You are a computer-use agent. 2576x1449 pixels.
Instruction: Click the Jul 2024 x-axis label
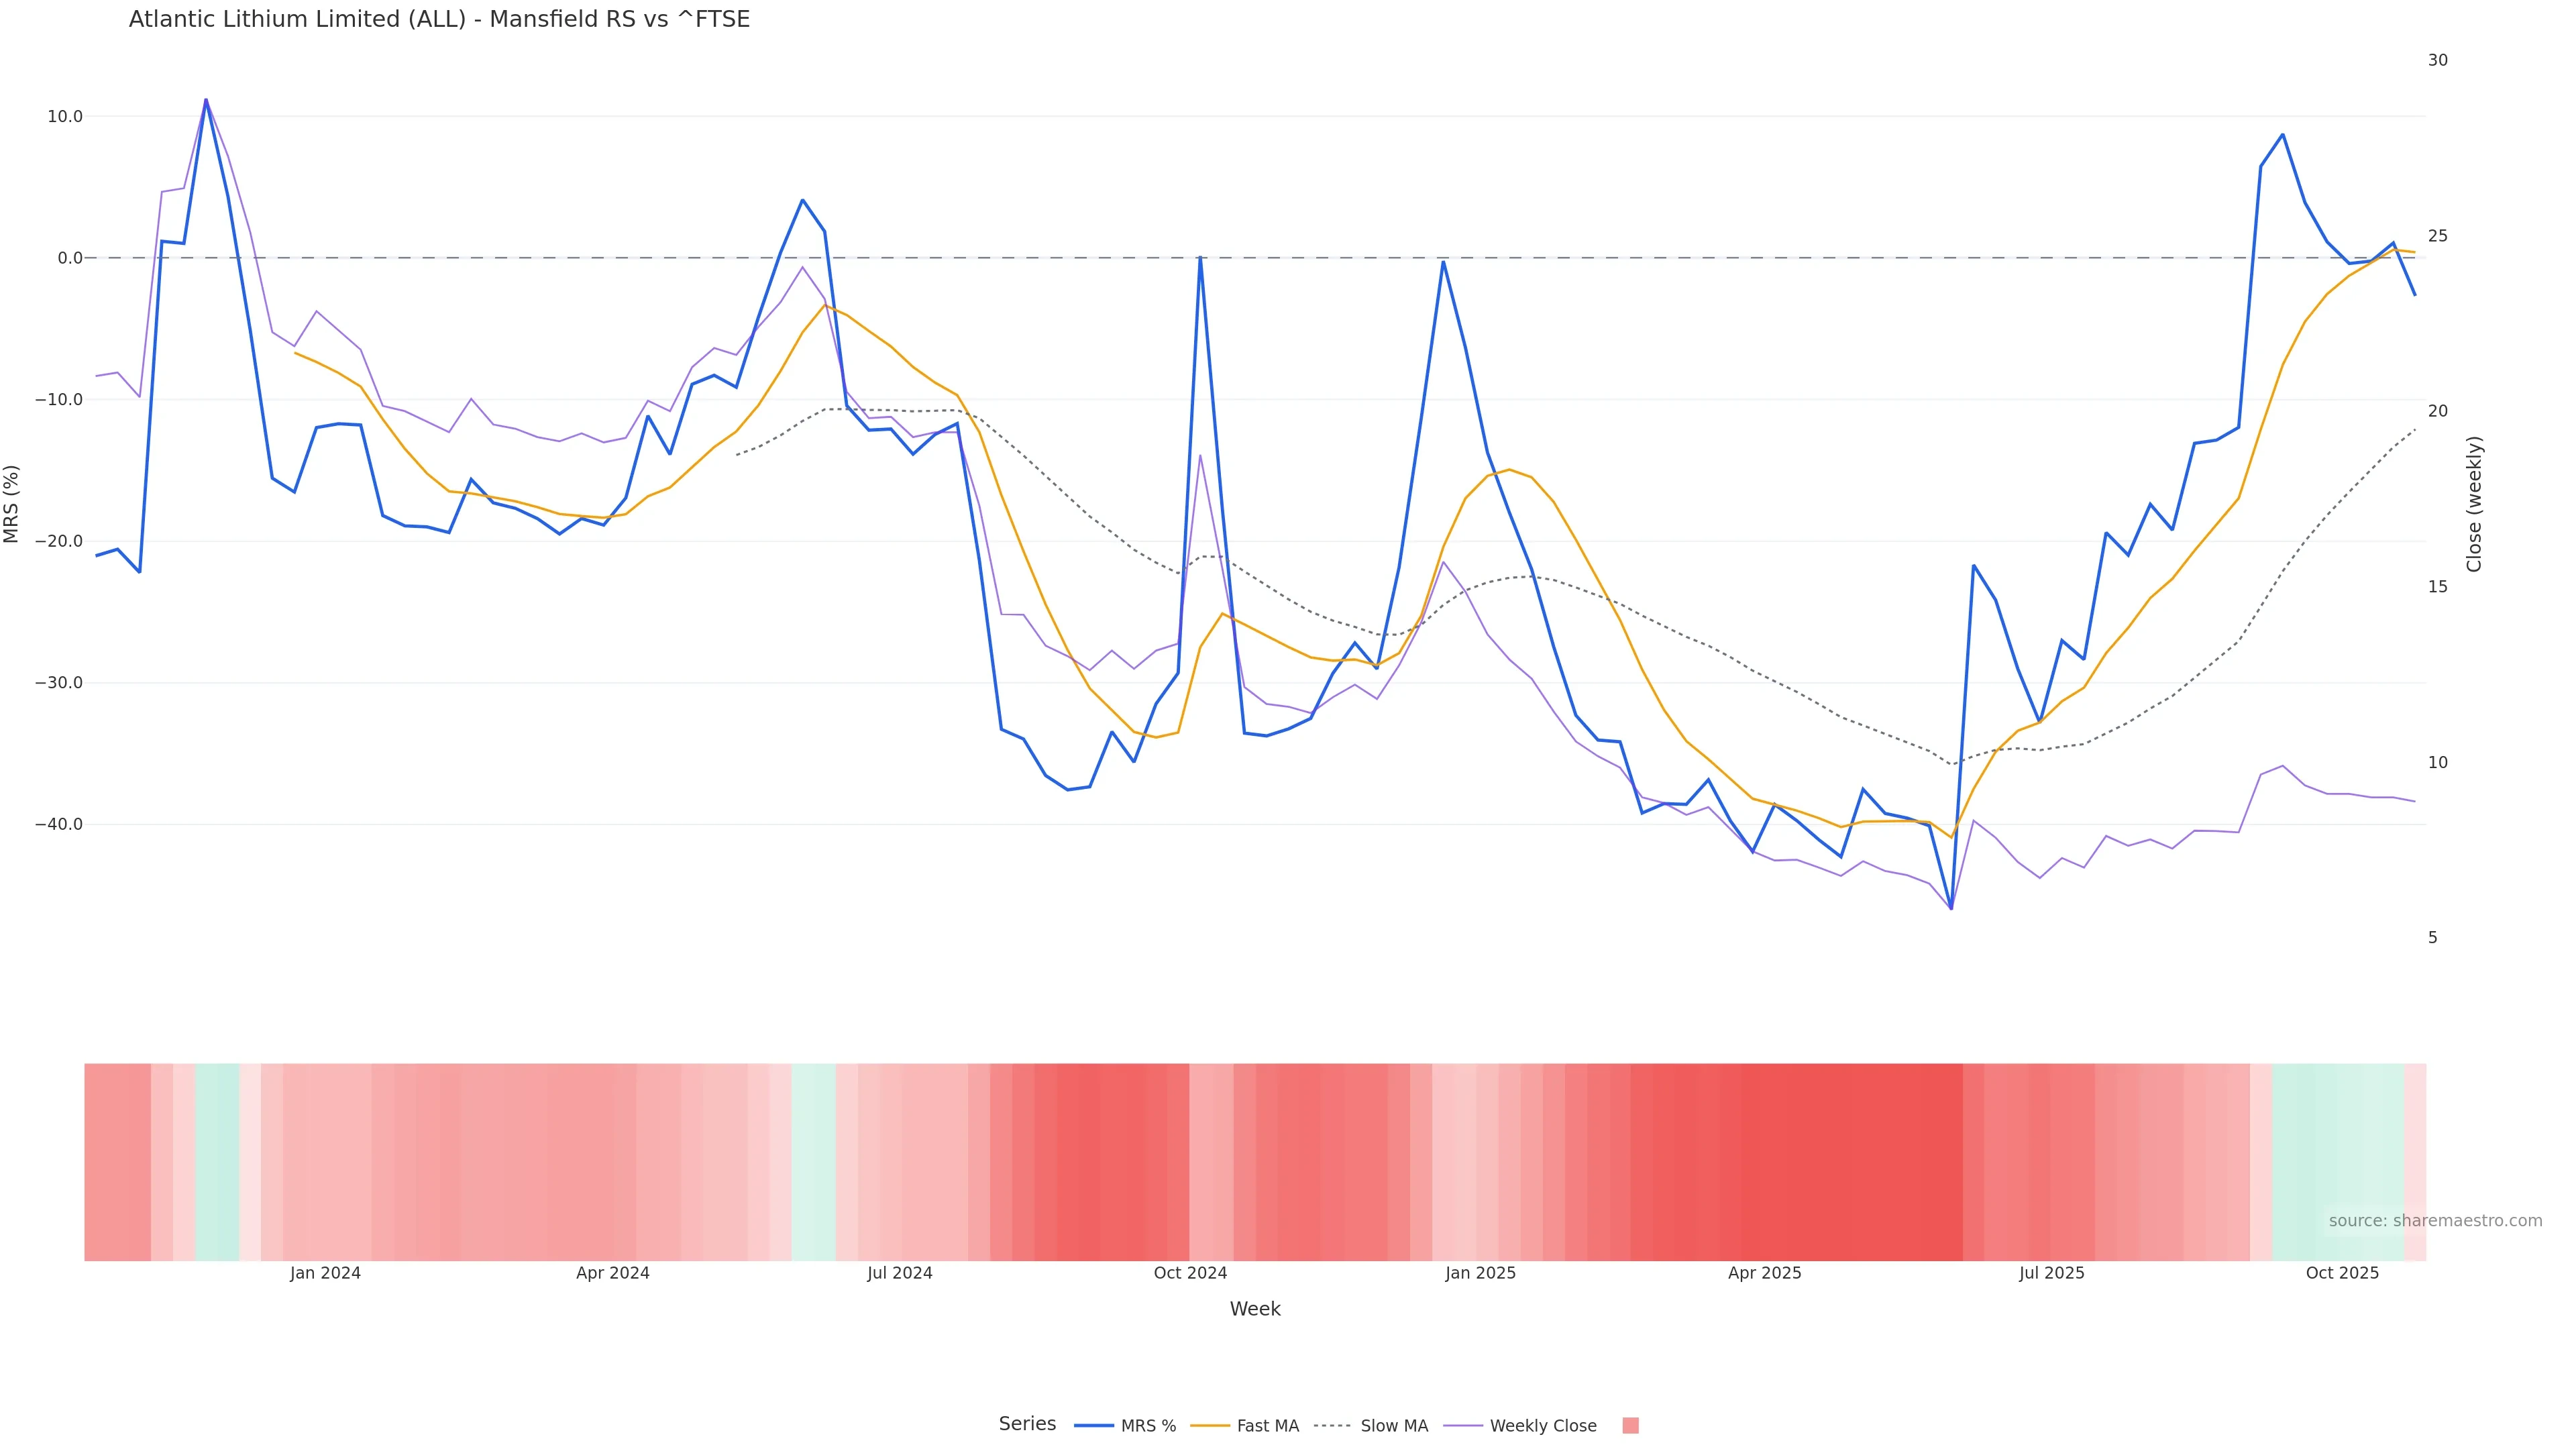click(899, 1273)
